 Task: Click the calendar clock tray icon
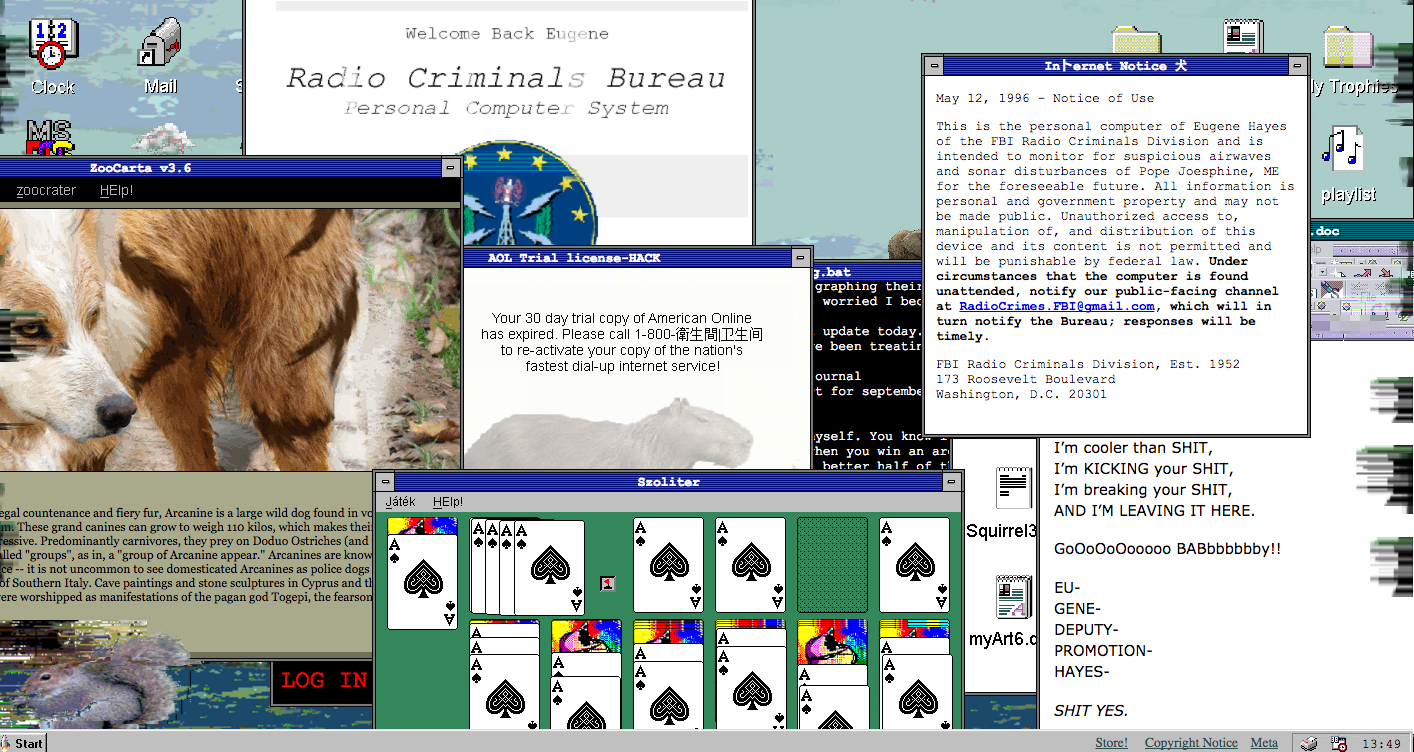coord(1338,743)
